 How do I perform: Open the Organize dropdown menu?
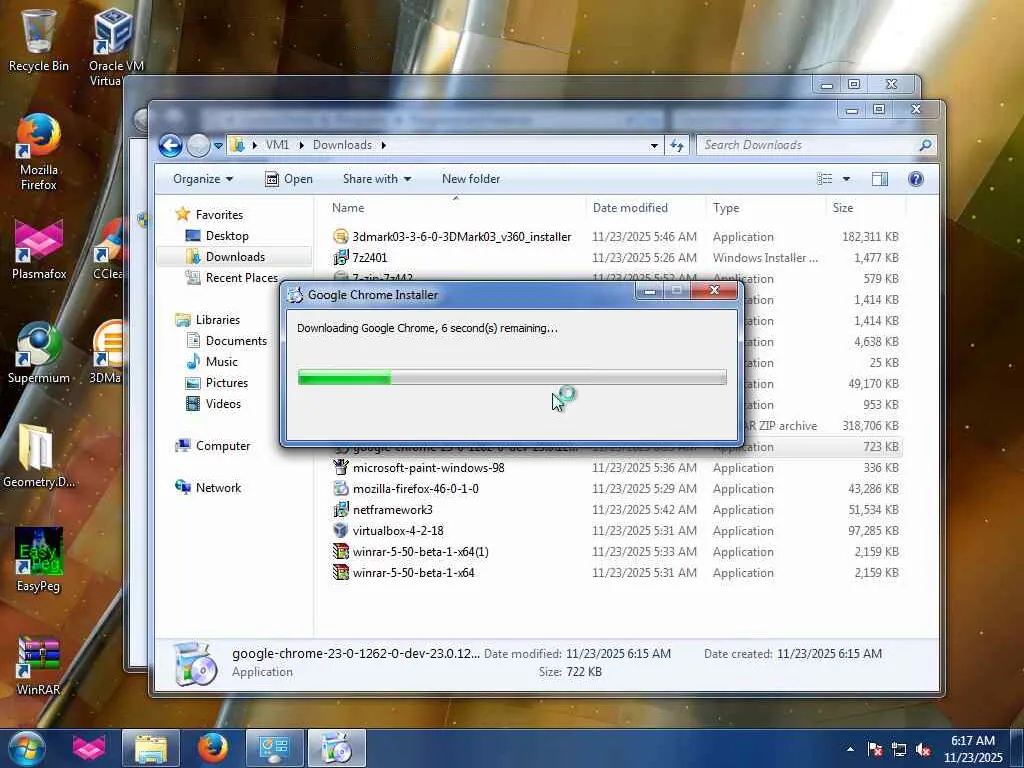pyautogui.click(x=202, y=179)
